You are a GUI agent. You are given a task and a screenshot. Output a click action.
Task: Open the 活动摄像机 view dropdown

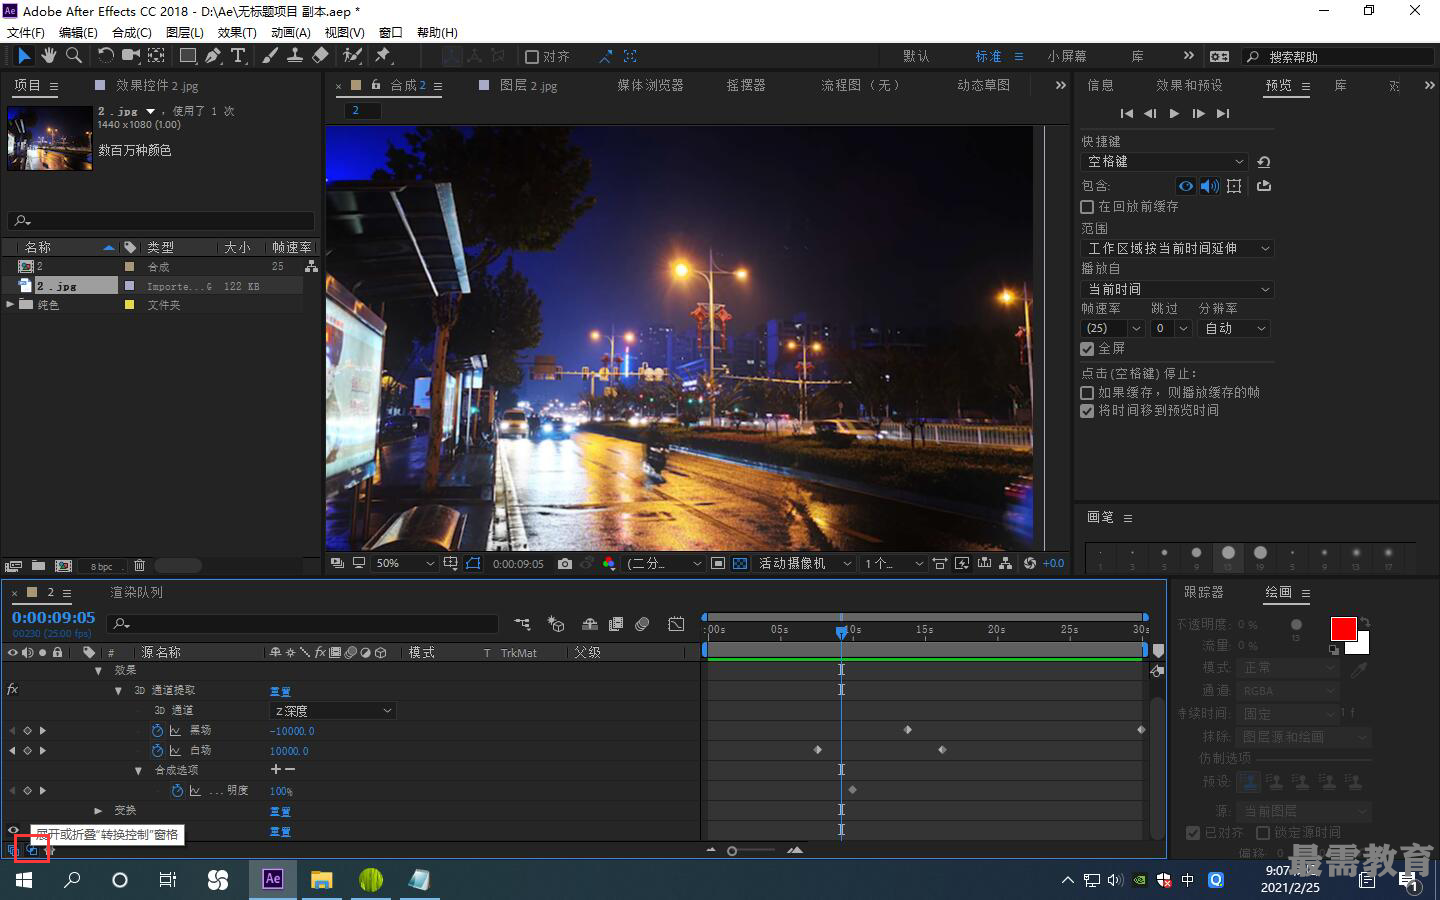click(805, 564)
